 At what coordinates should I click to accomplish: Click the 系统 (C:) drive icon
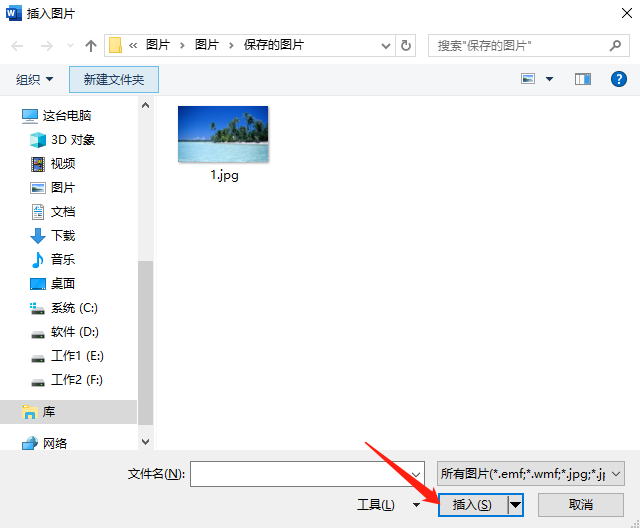[x=37, y=308]
